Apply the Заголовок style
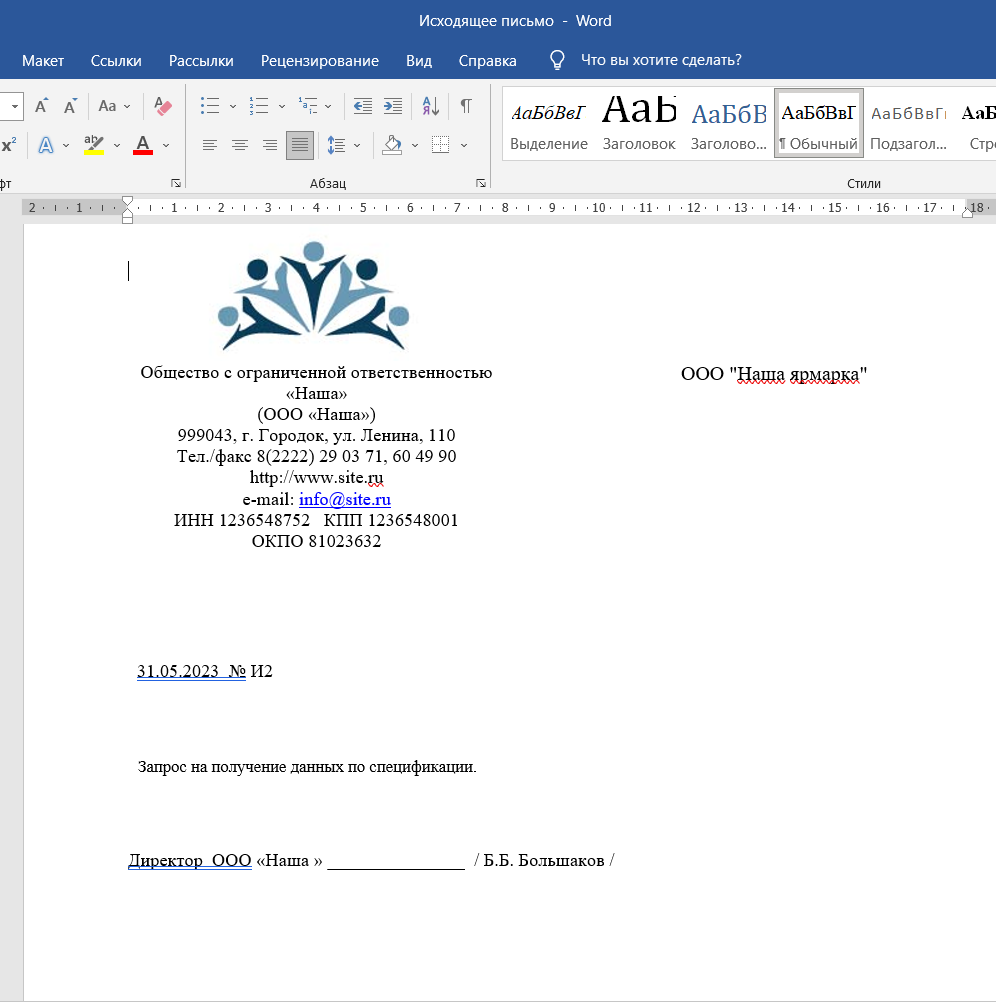This screenshot has width=996, height=1002. tap(639, 120)
